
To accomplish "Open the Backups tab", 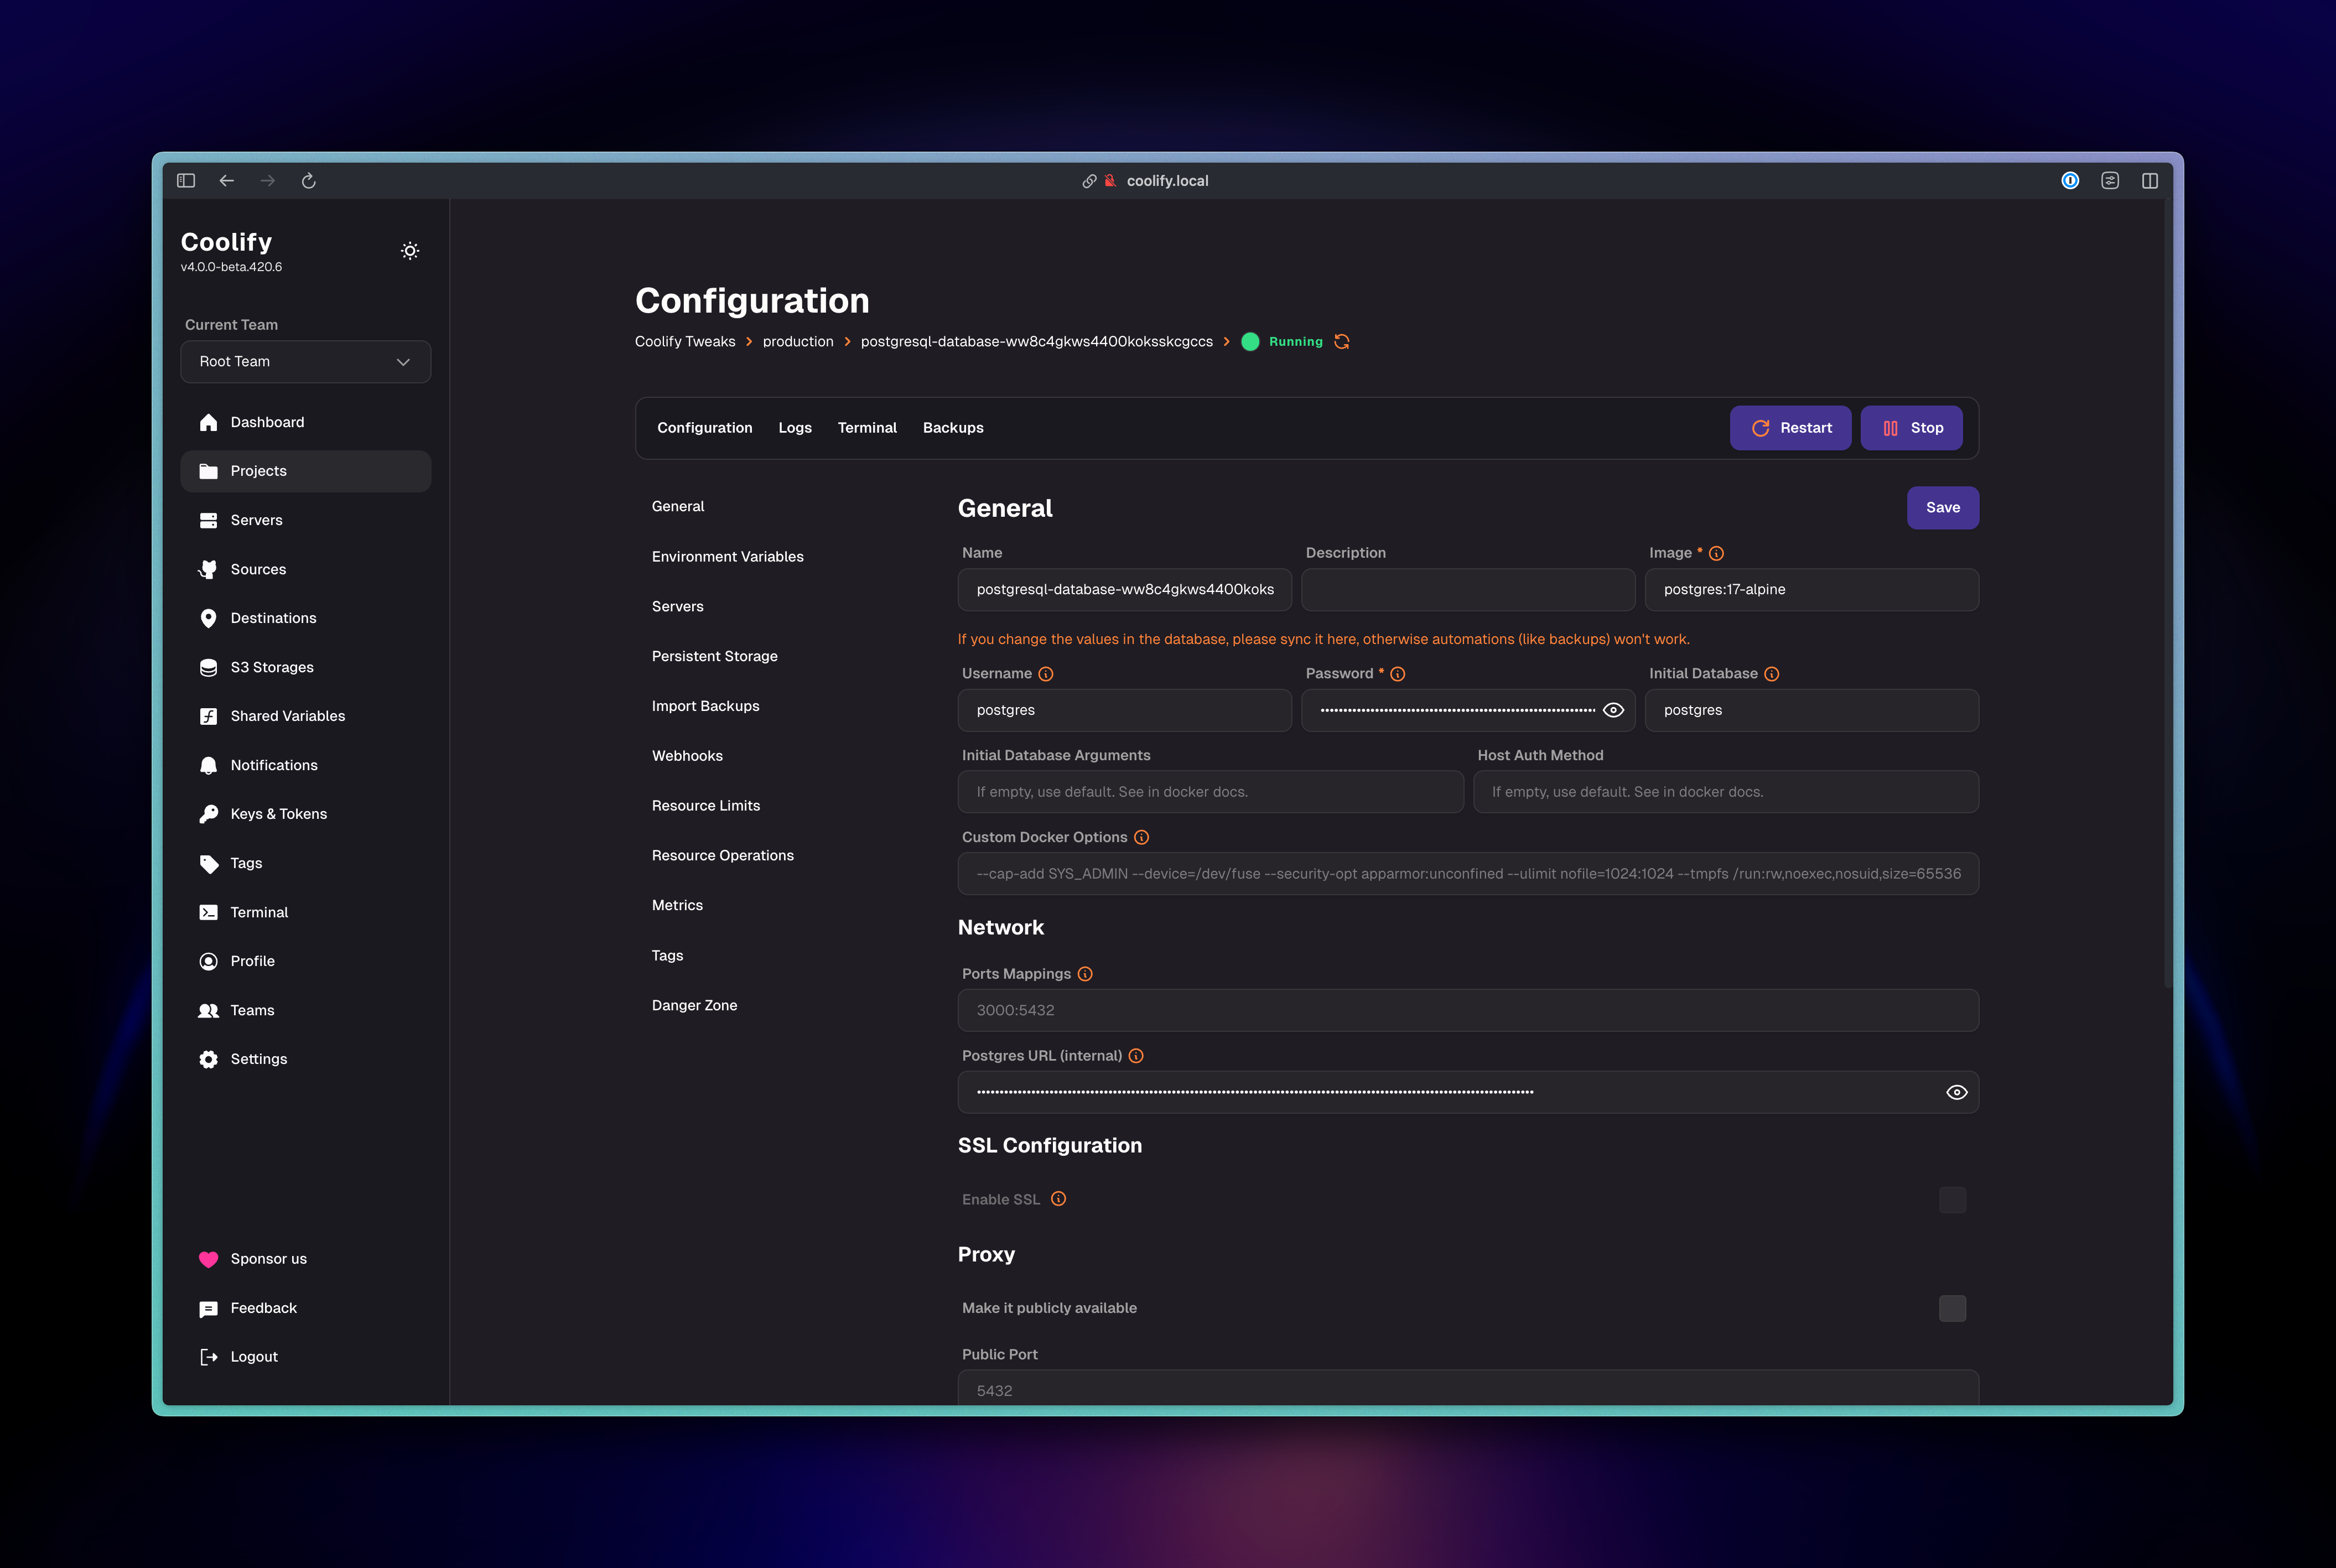I will (952, 428).
